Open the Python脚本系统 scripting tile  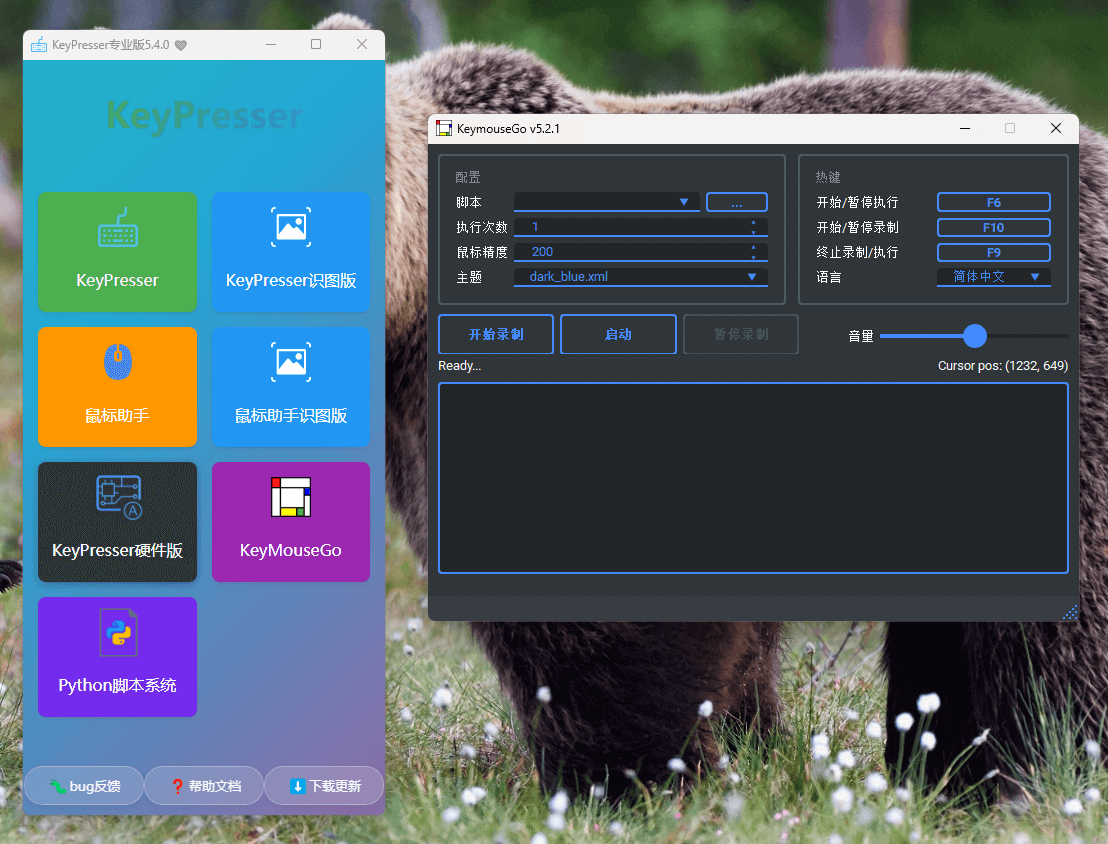pos(117,657)
